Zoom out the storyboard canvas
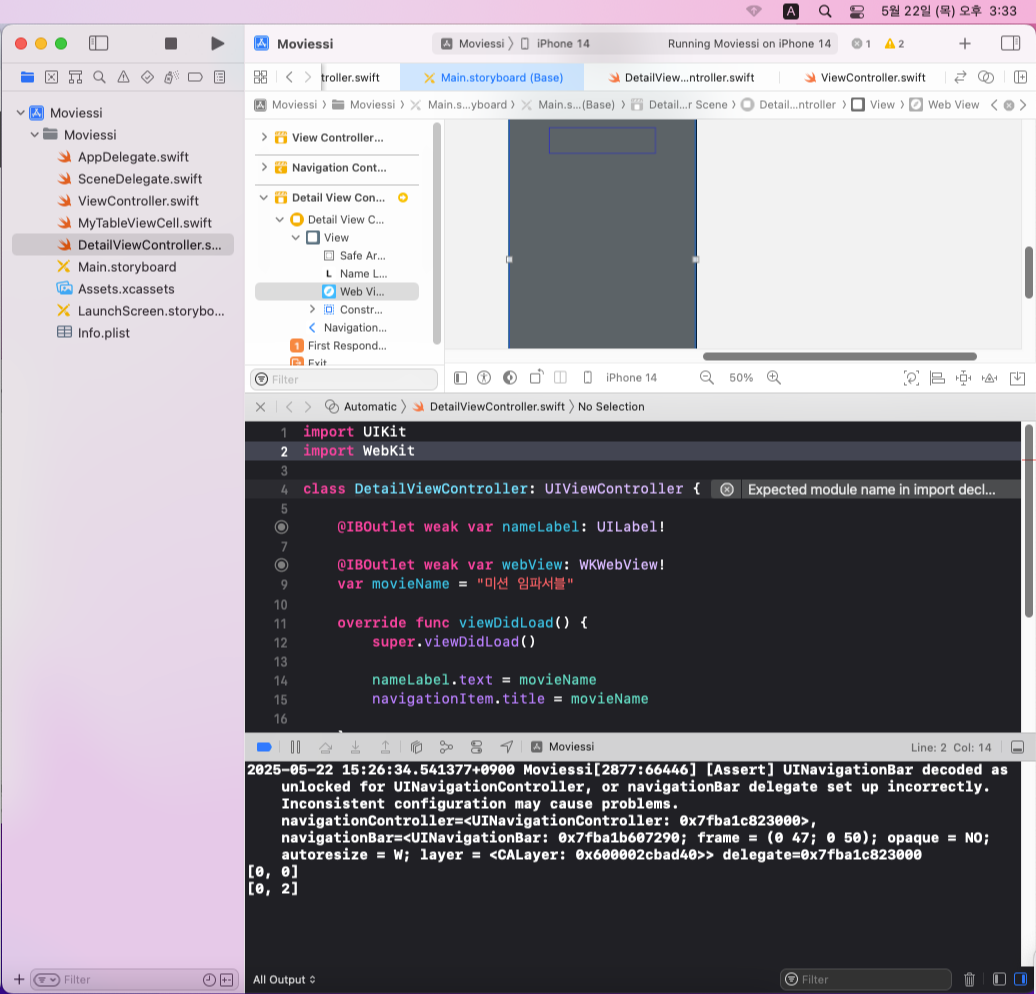Screen dimensions: 1036x994 pyautogui.click(x=706, y=377)
